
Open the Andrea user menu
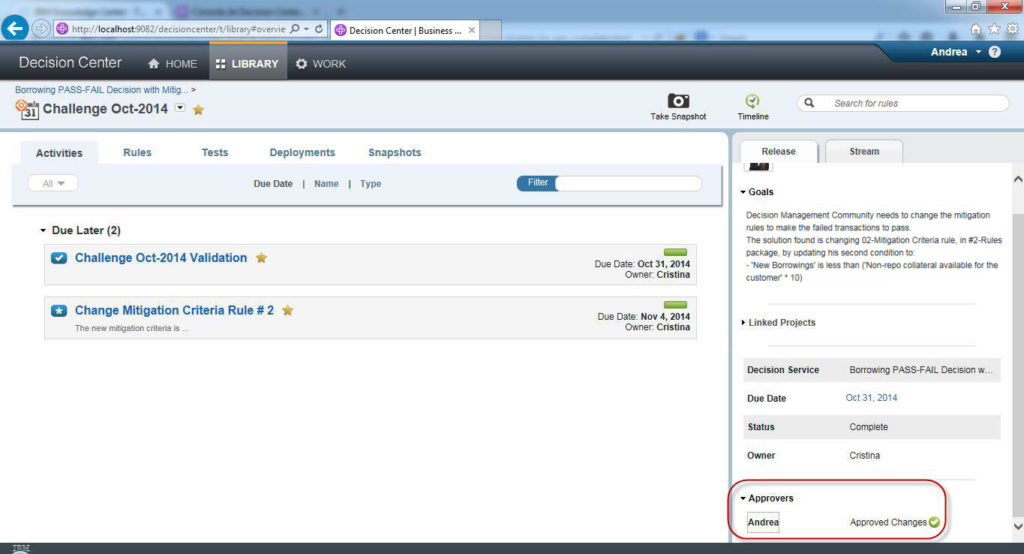point(955,52)
